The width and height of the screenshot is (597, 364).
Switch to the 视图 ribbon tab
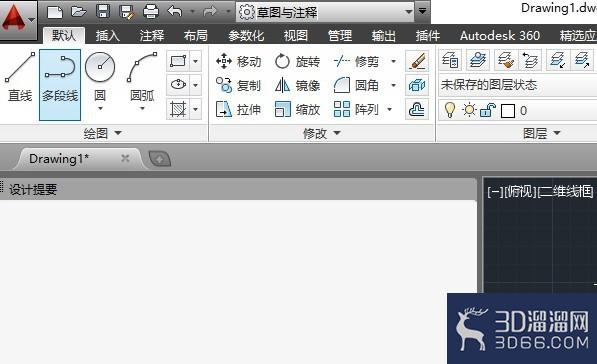tap(296, 35)
